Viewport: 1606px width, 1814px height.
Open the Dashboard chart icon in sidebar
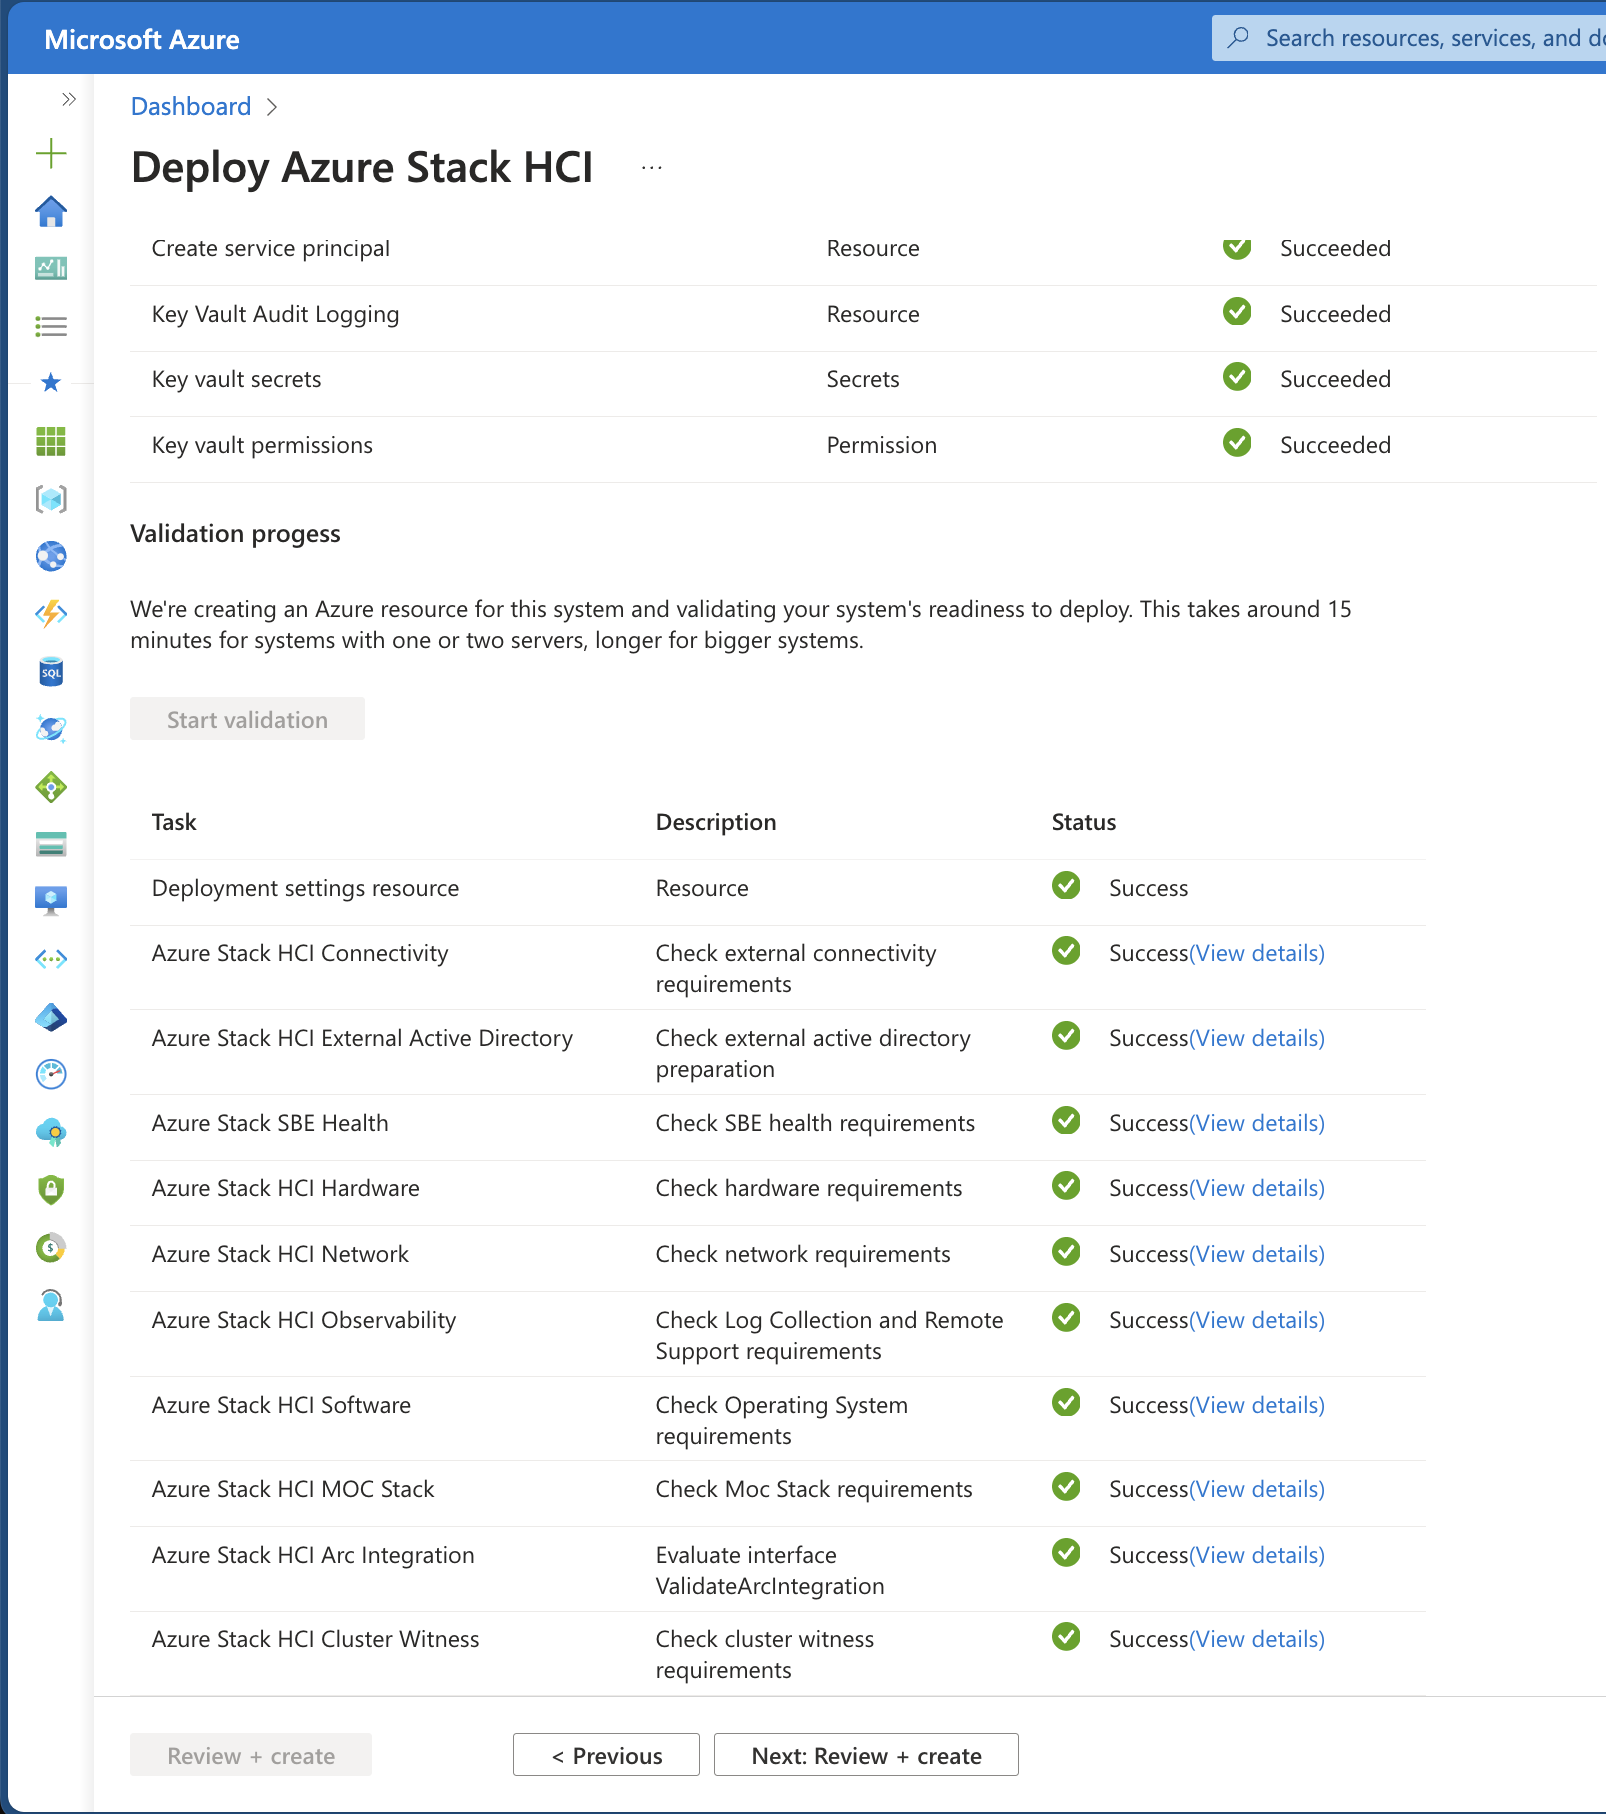tap(51, 268)
